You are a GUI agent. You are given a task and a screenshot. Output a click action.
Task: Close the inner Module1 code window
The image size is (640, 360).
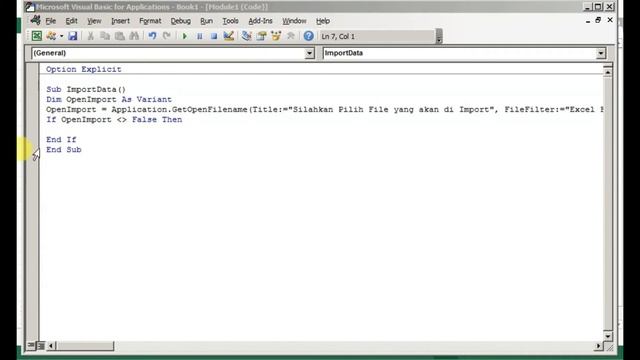point(610,20)
